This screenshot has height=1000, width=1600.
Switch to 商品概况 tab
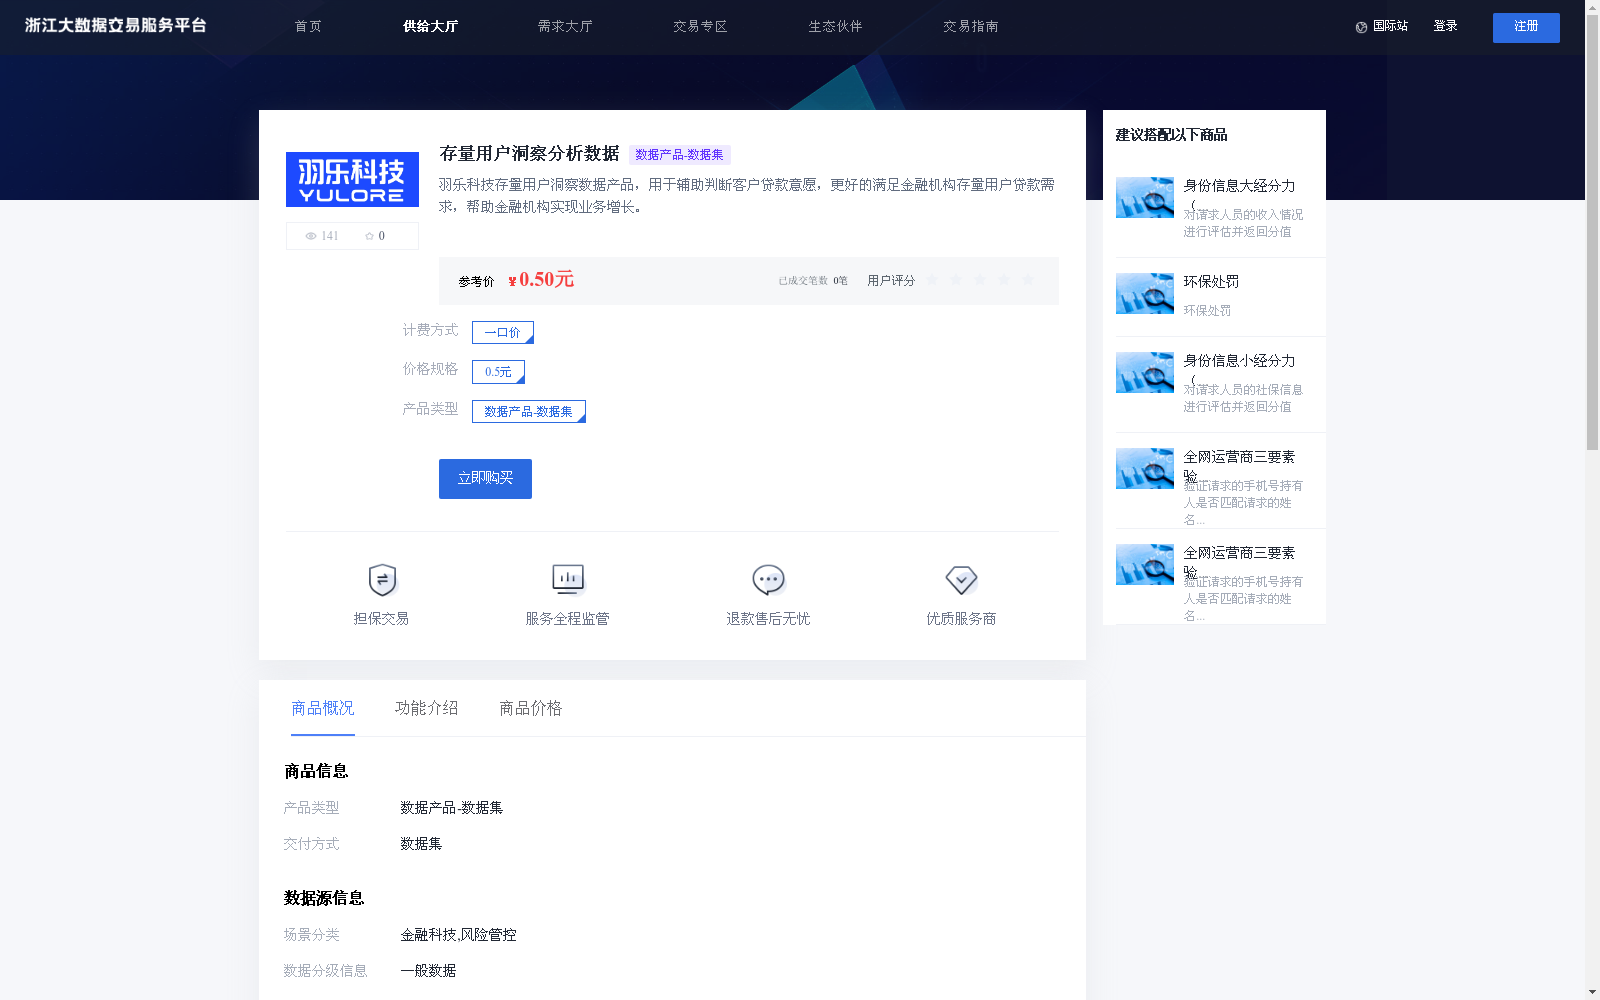point(323,708)
